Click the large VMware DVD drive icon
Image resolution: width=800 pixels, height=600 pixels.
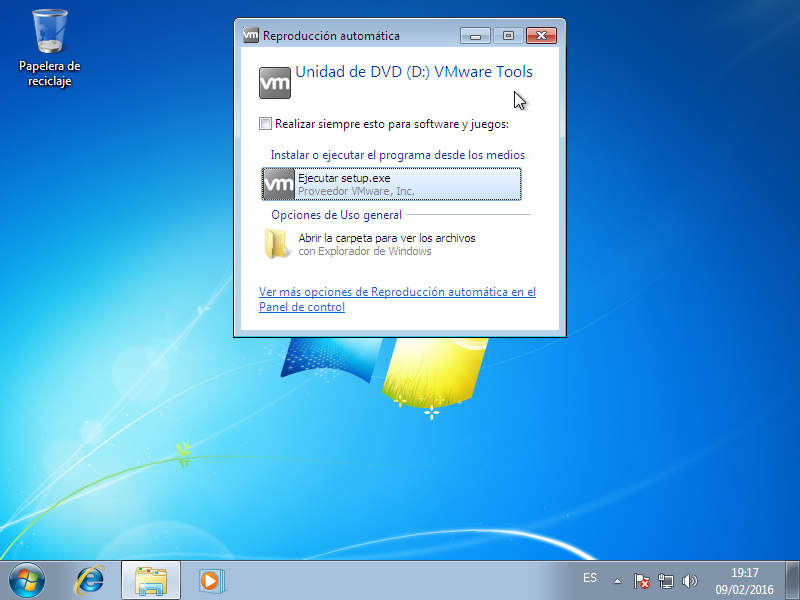tap(274, 83)
